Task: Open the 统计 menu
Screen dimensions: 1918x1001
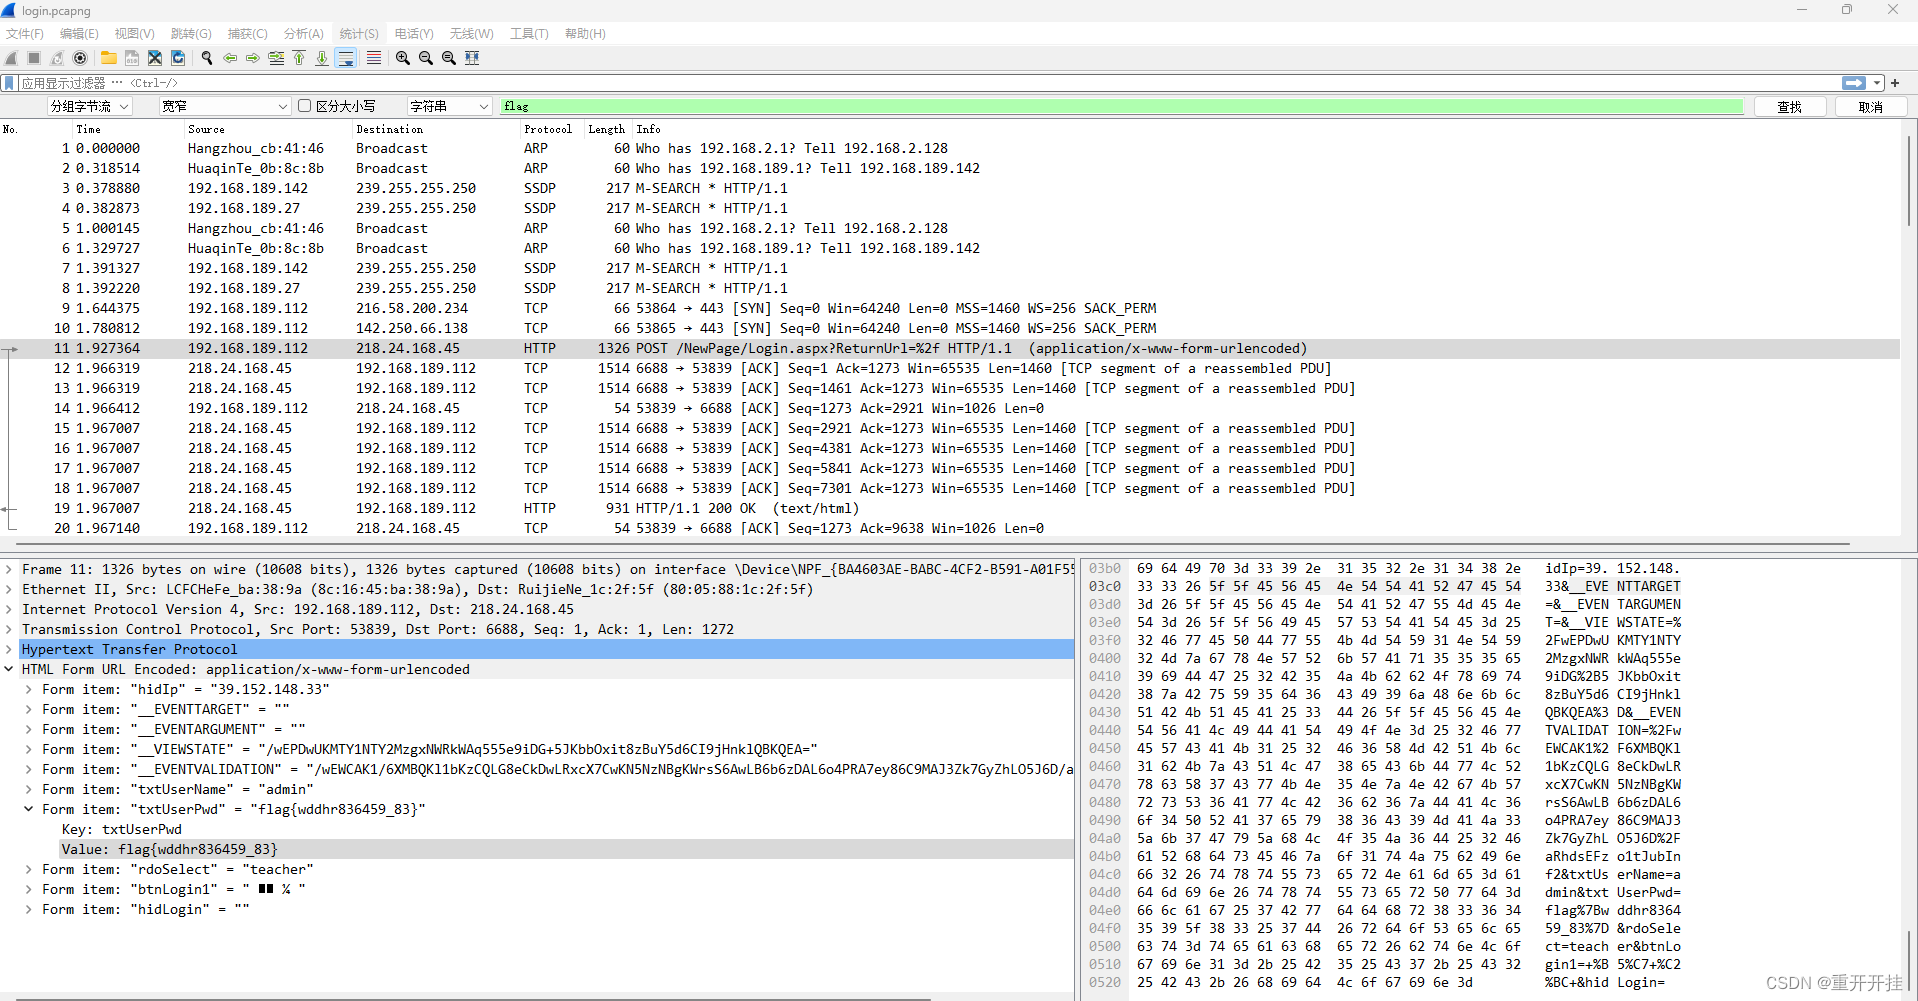Action: (x=358, y=33)
